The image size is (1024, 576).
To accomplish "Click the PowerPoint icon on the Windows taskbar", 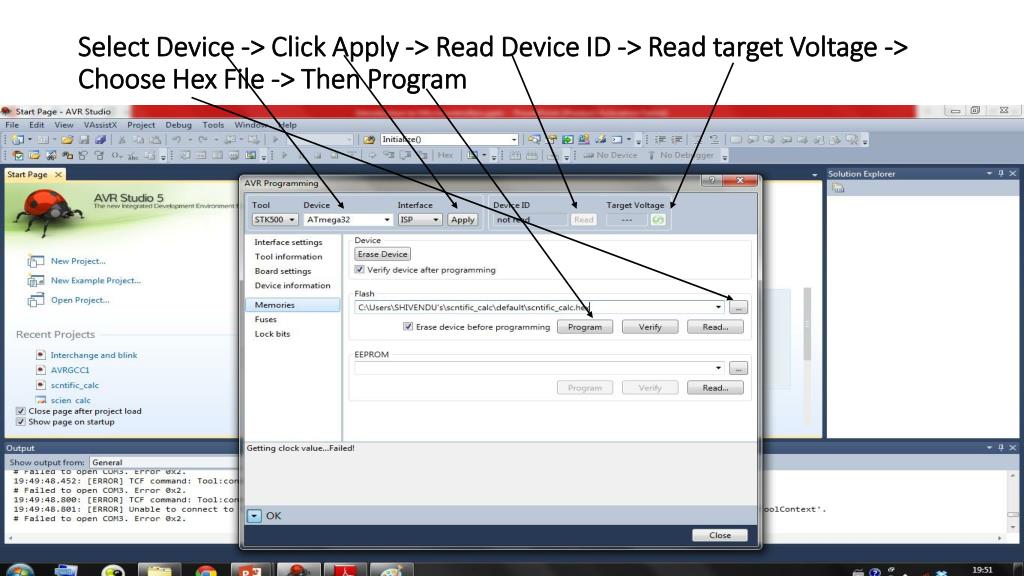I will click(250, 571).
